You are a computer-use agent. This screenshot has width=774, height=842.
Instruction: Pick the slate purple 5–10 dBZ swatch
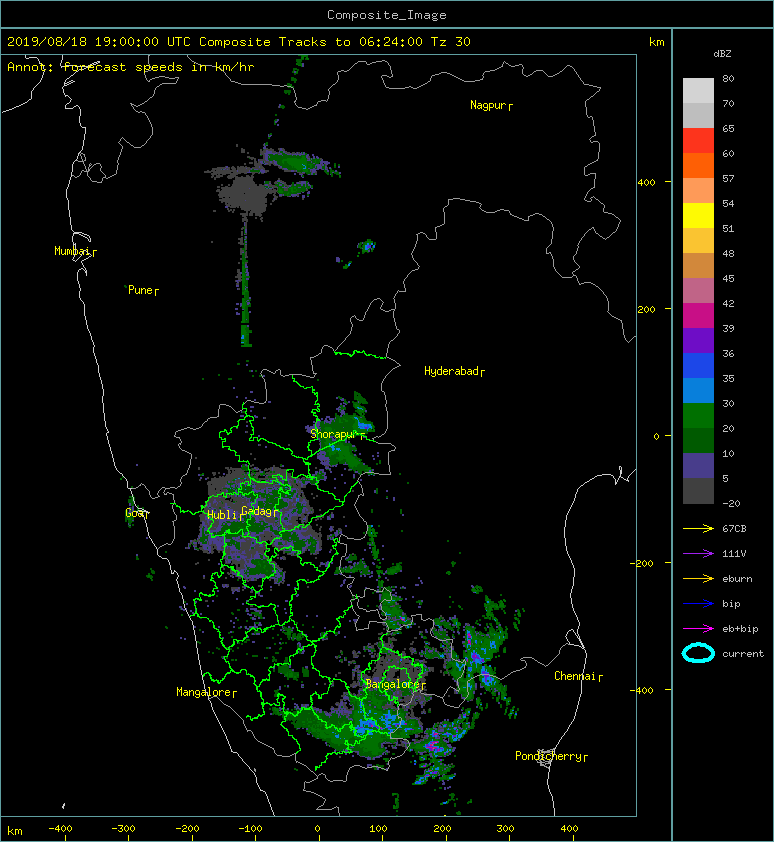click(698, 466)
